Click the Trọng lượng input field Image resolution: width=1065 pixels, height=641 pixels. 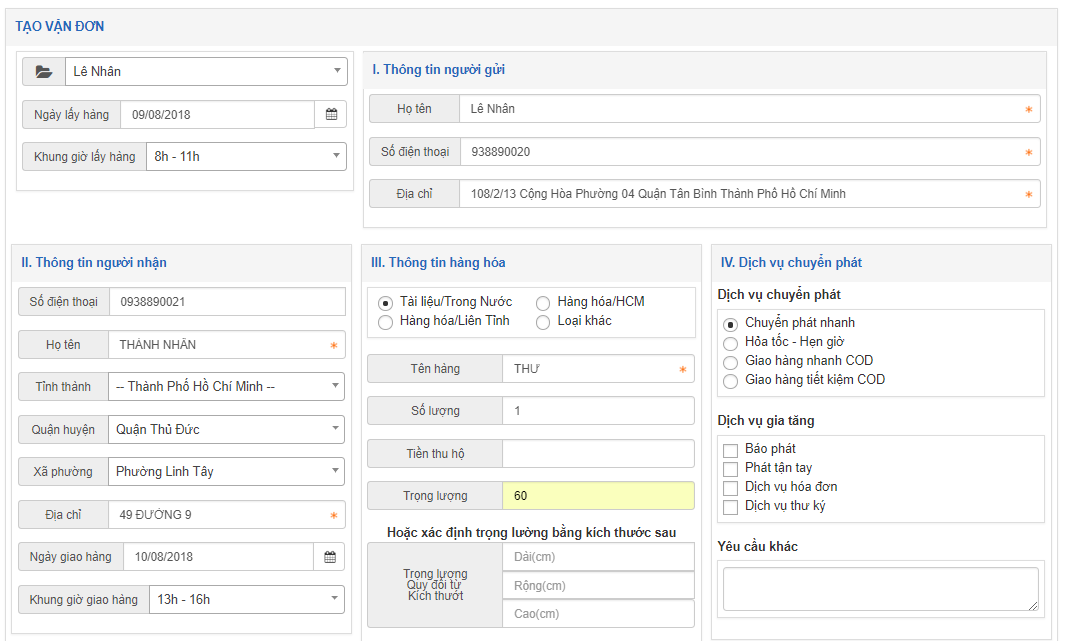click(x=597, y=496)
